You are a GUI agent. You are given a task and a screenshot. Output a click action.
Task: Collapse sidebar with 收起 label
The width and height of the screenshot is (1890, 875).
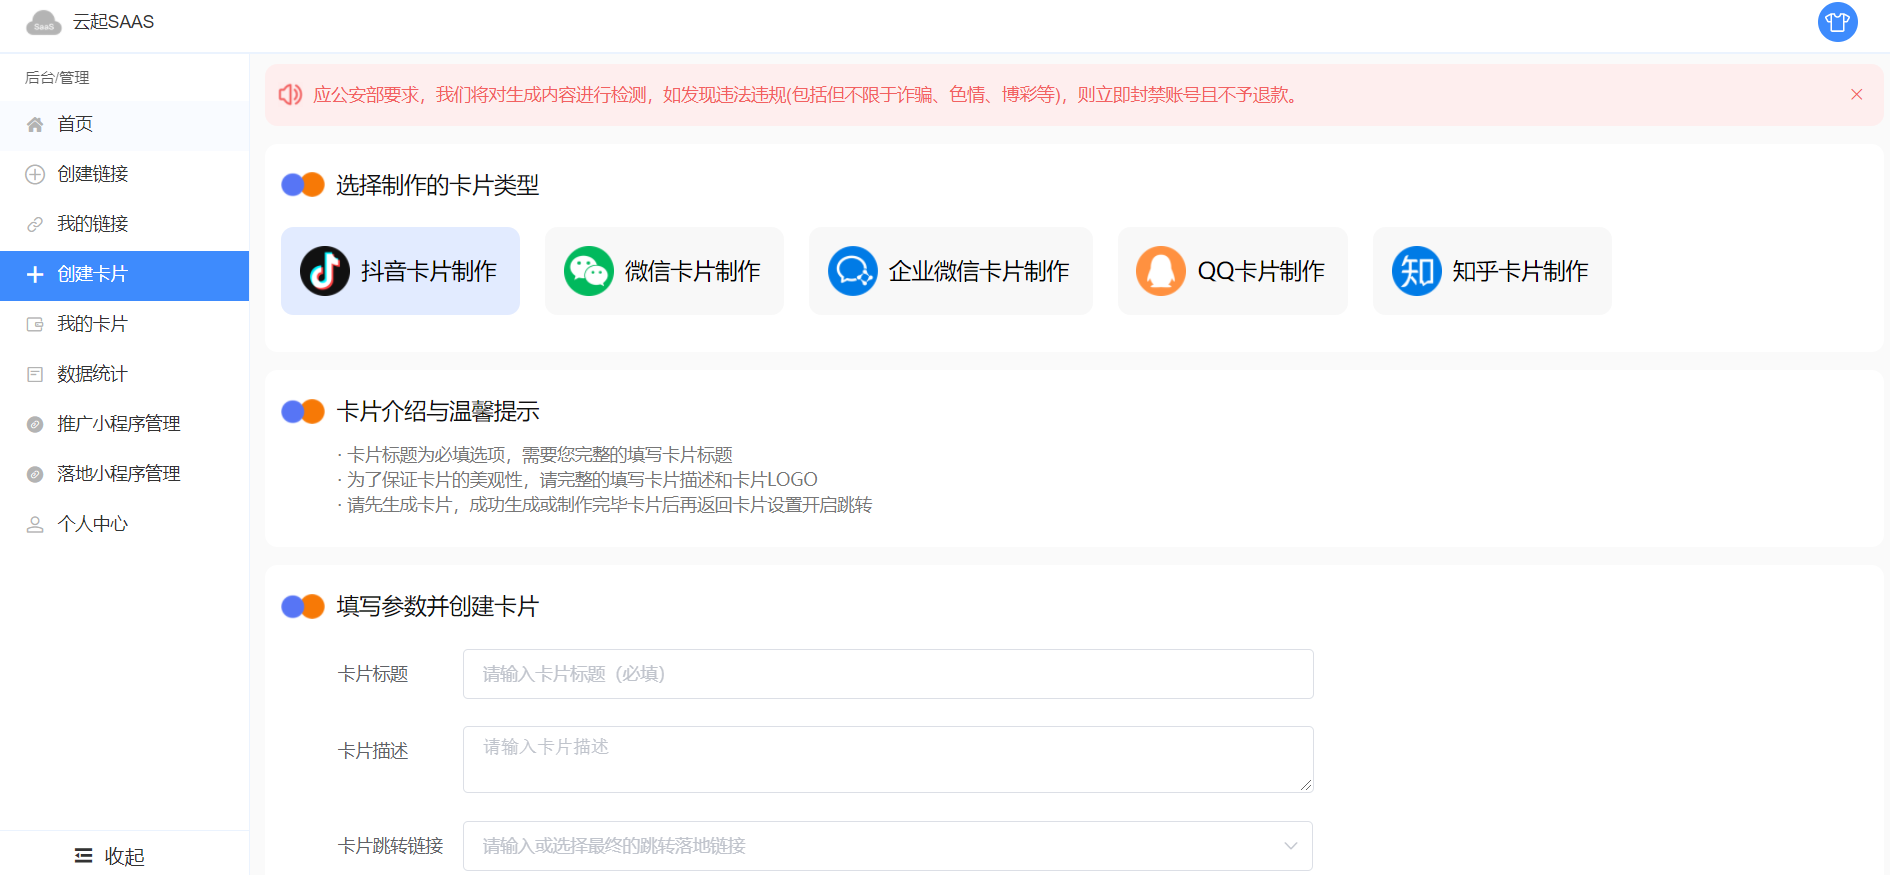tap(125, 856)
